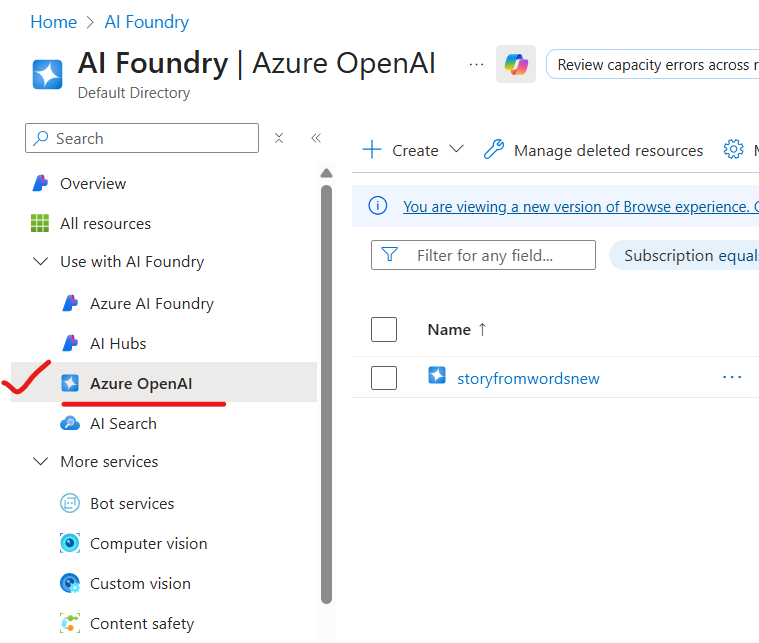The height and width of the screenshot is (643, 759).
Task: Click the Subscription equals filter pill
Action: (x=684, y=255)
